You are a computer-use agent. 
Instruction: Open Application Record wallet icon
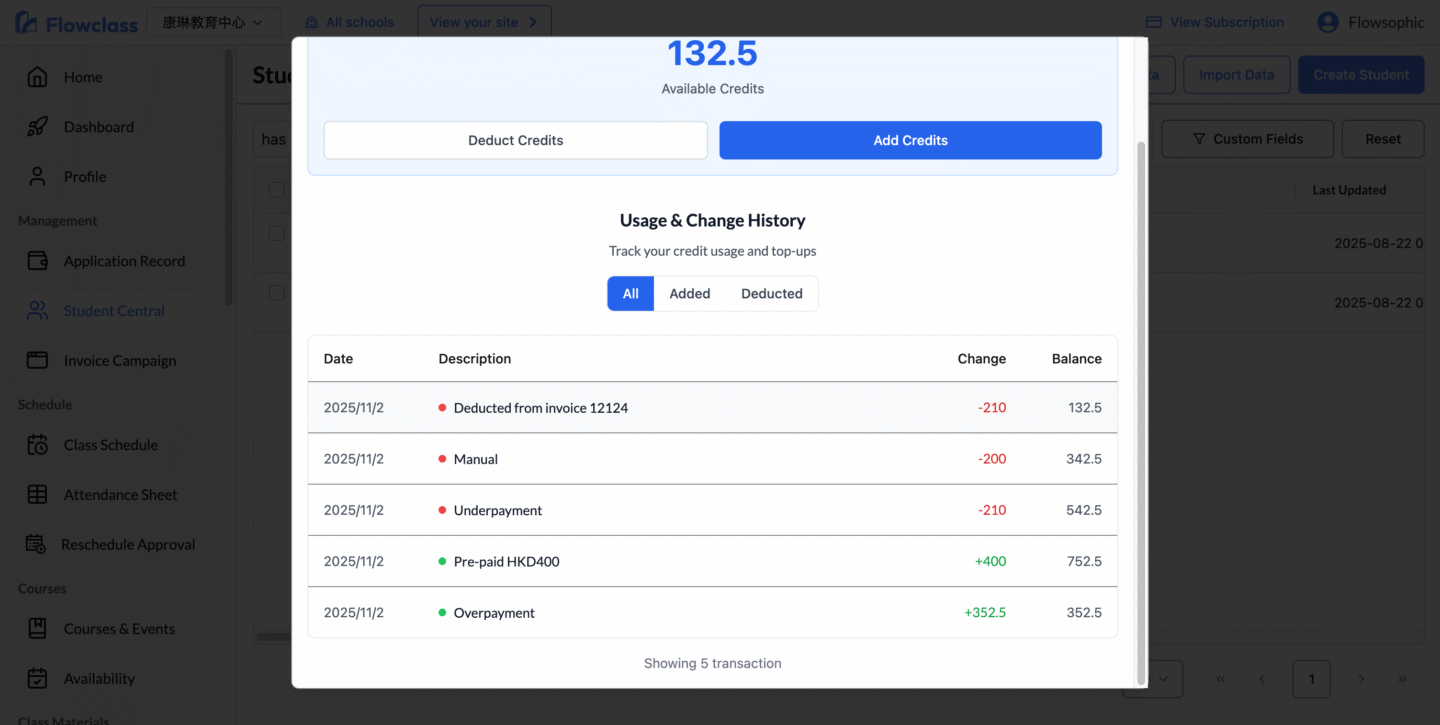point(37,261)
